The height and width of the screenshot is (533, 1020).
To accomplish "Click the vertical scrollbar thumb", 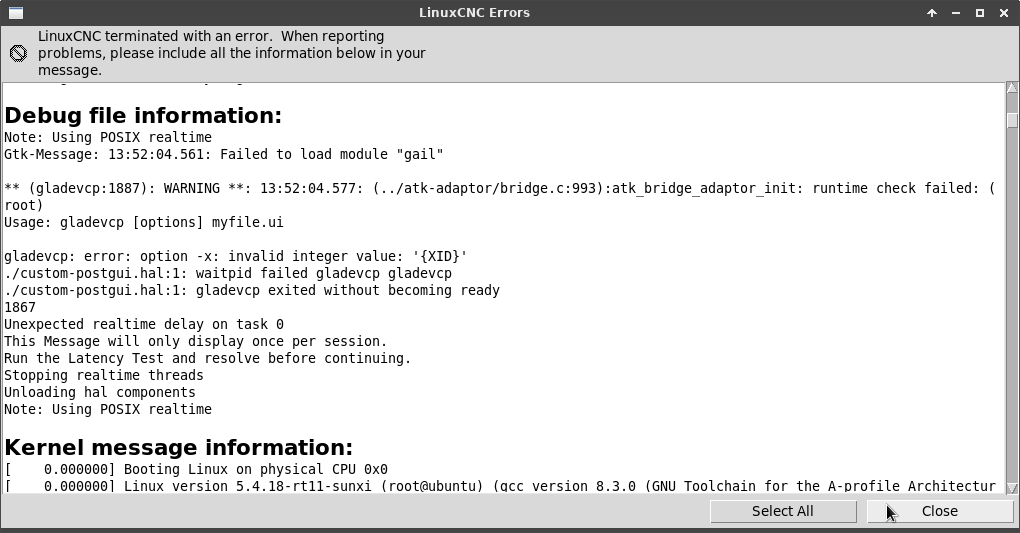I will click(1012, 120).
